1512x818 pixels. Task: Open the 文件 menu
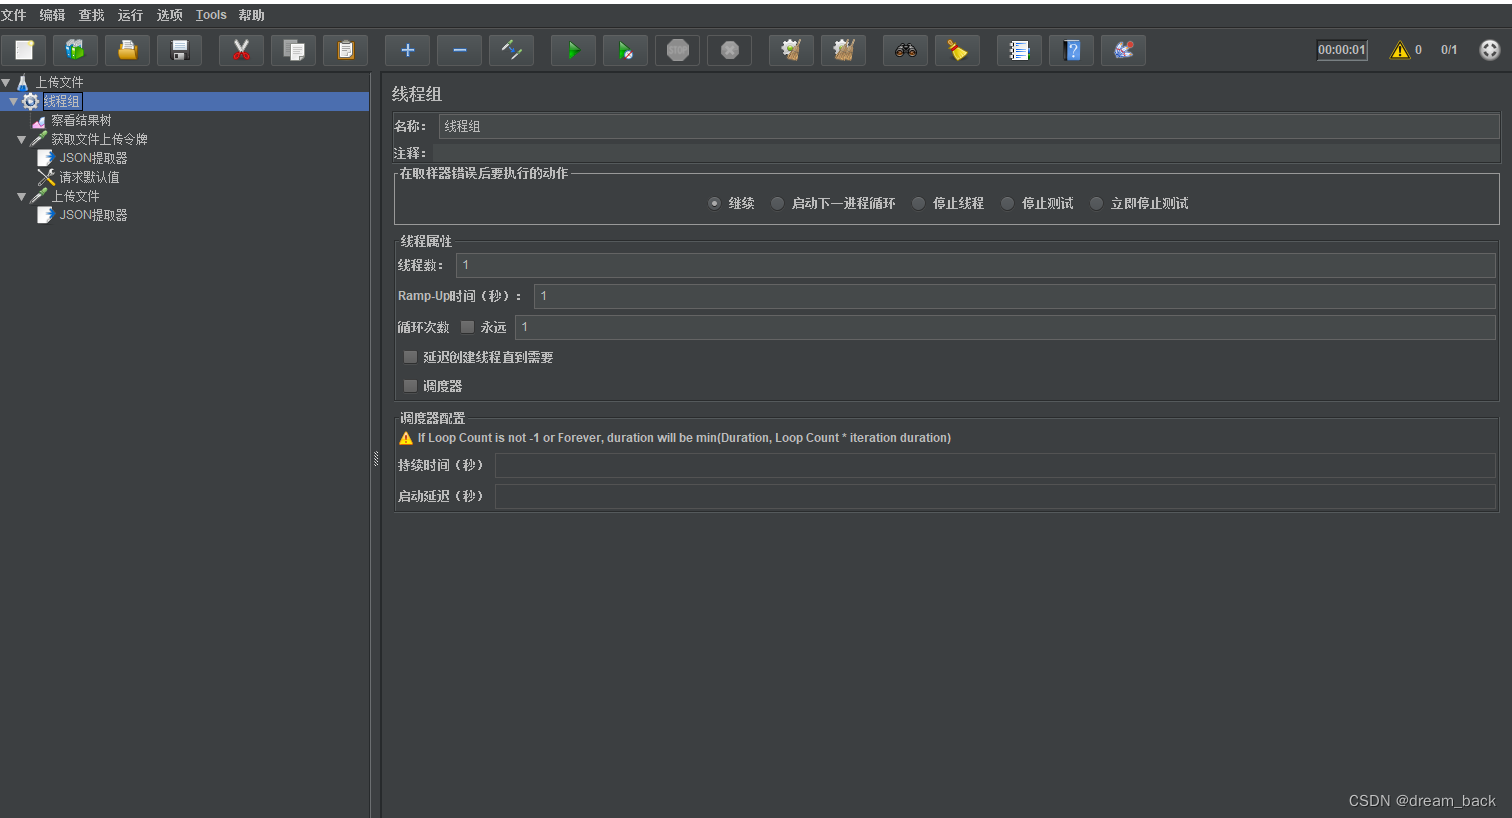pyautogui.click(x=13, y=15)
